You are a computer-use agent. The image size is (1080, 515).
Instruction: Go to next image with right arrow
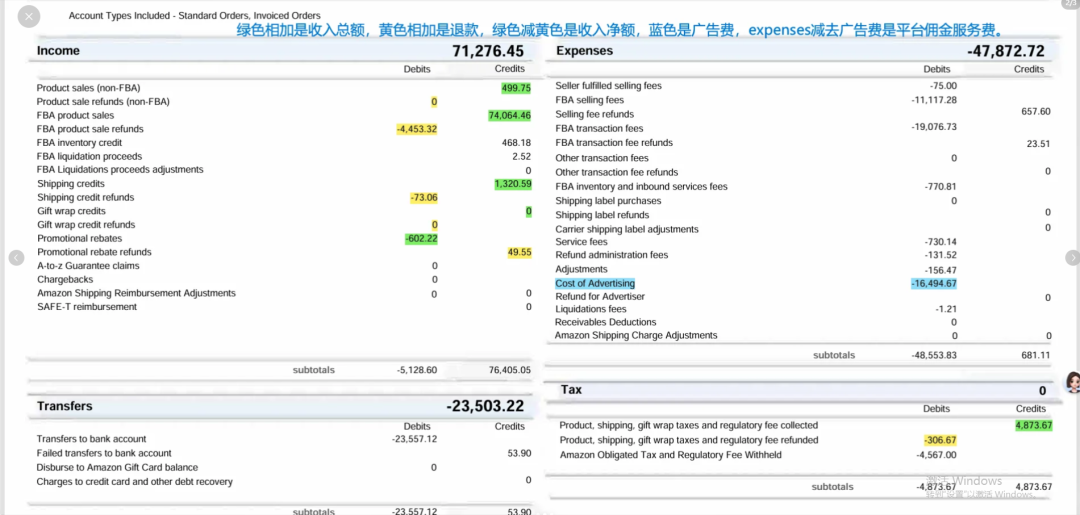coord(1070,258)
